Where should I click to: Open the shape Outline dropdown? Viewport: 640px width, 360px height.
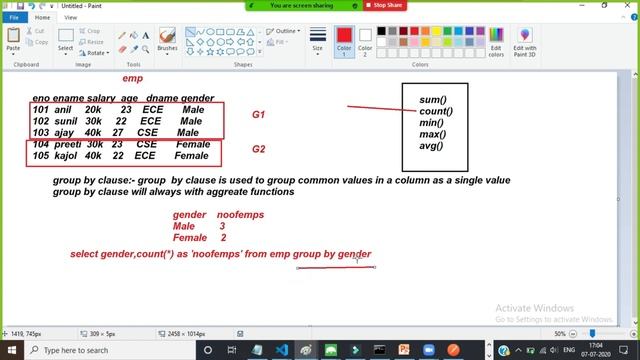click(x=283, y=31)
